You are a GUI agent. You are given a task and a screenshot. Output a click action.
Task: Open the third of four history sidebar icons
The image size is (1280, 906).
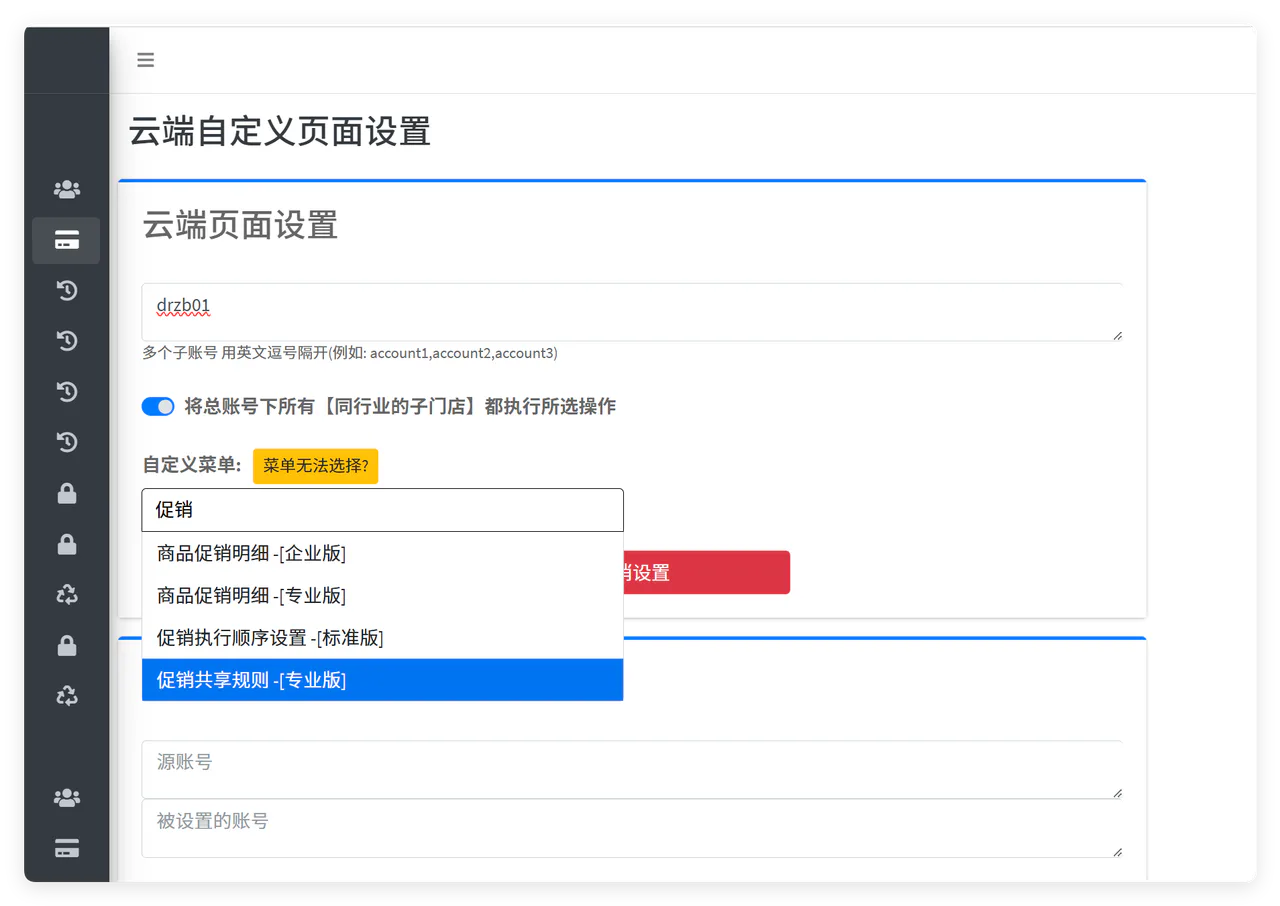[67, 392]
